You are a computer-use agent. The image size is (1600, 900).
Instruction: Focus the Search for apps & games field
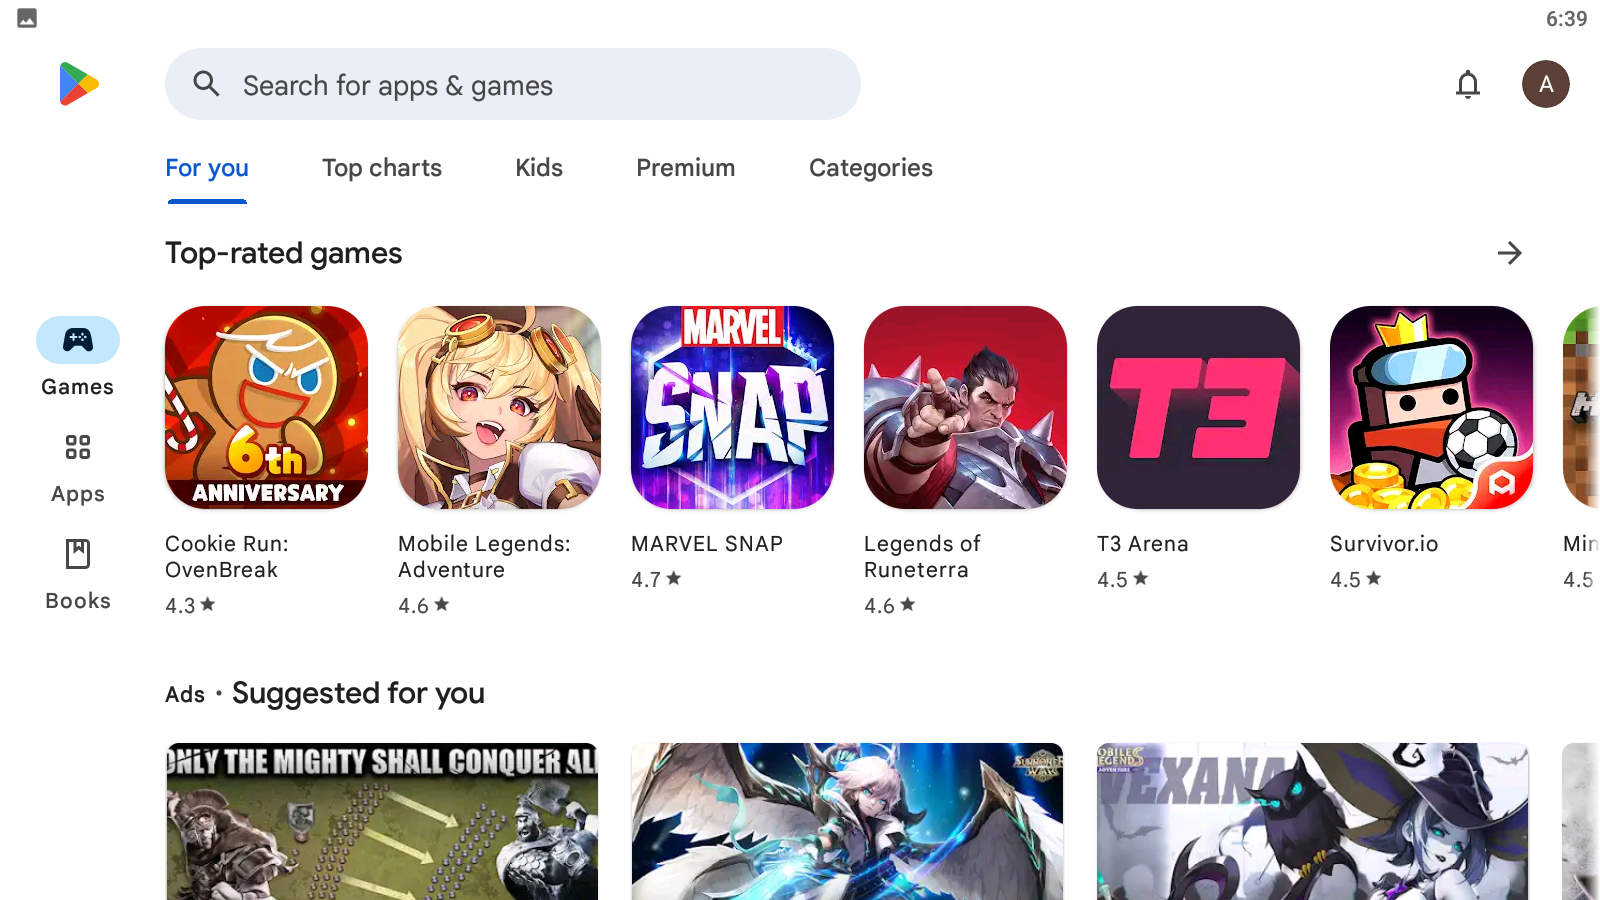click(513, 84)
